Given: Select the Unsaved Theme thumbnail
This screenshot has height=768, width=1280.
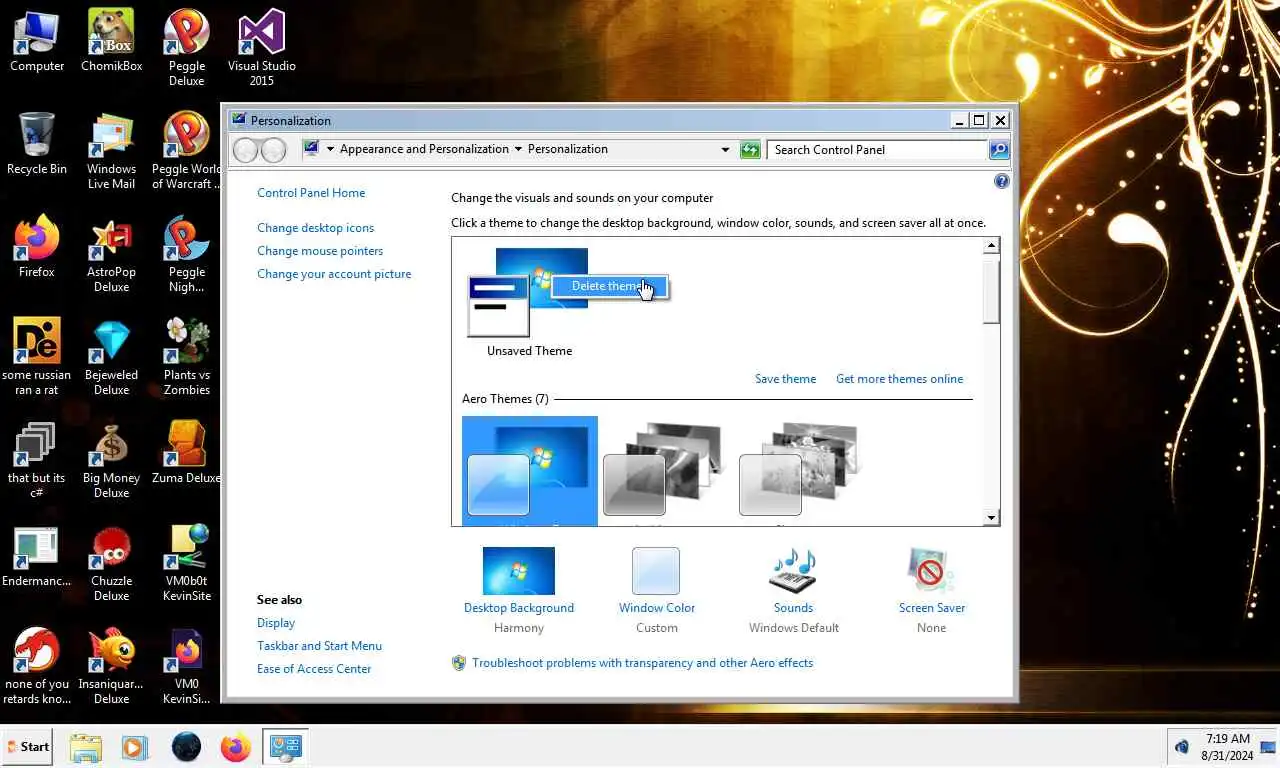Looking at the screenshot, I should [x=529, y=303].
